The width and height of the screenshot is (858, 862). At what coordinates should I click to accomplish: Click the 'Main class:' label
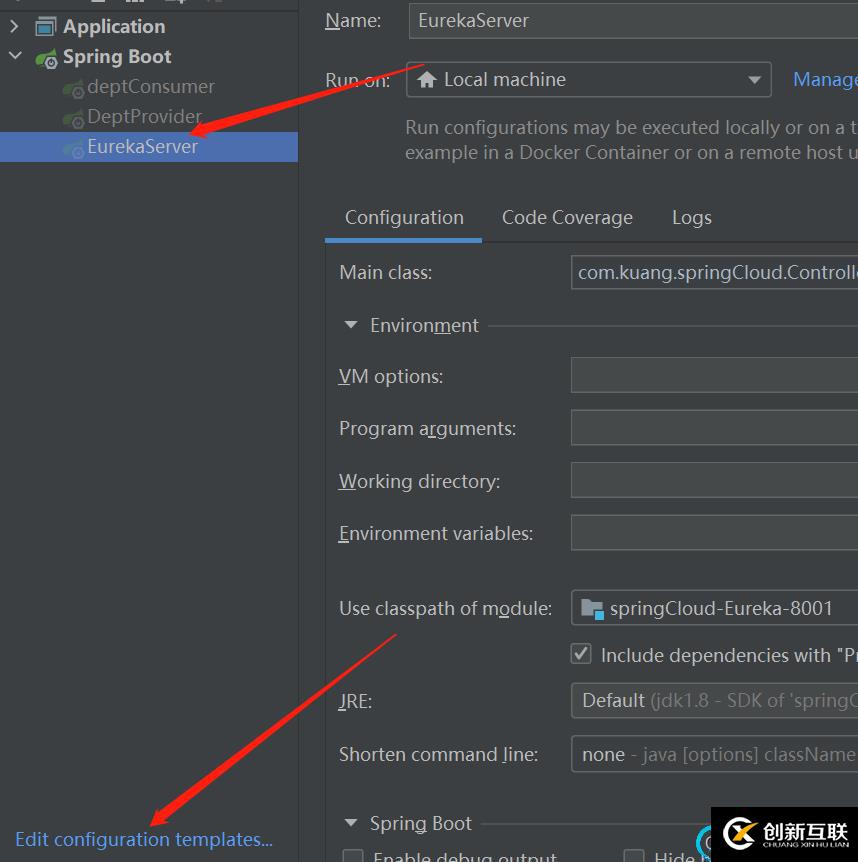click(x=385, y=272)
